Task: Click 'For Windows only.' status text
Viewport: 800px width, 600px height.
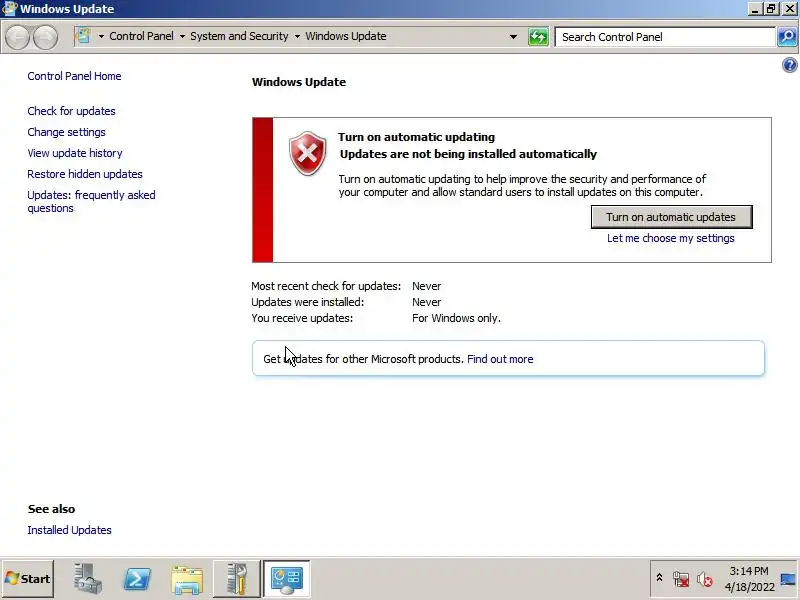Action: [457, 318]
